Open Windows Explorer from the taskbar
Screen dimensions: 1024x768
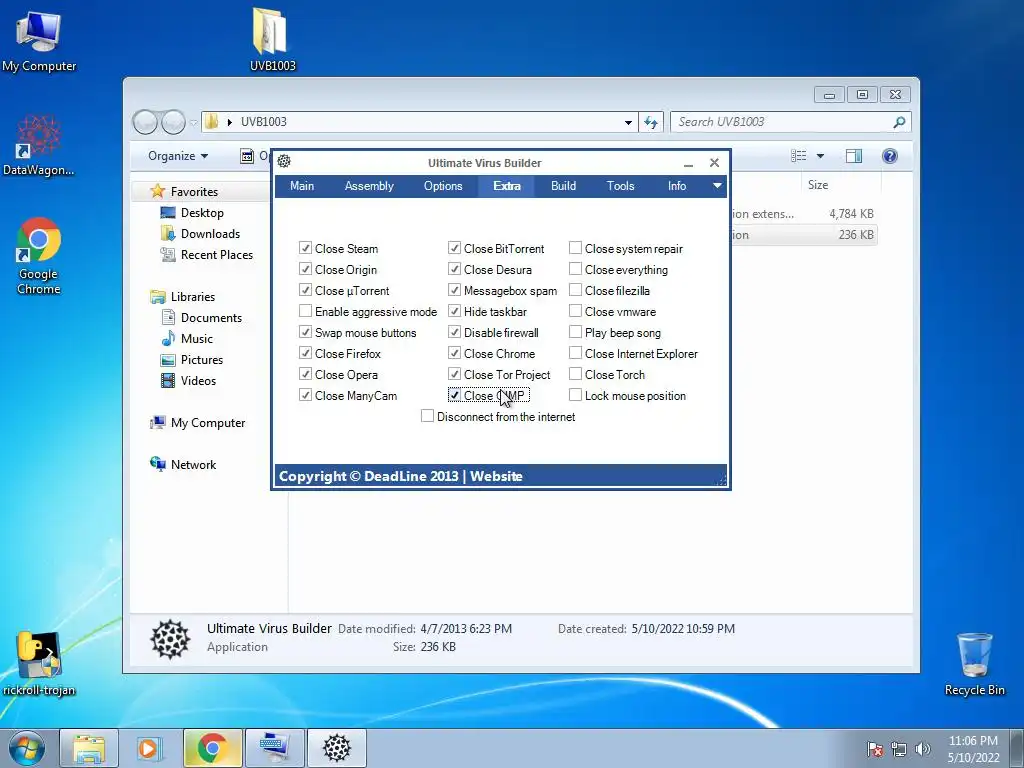(89, 748)
